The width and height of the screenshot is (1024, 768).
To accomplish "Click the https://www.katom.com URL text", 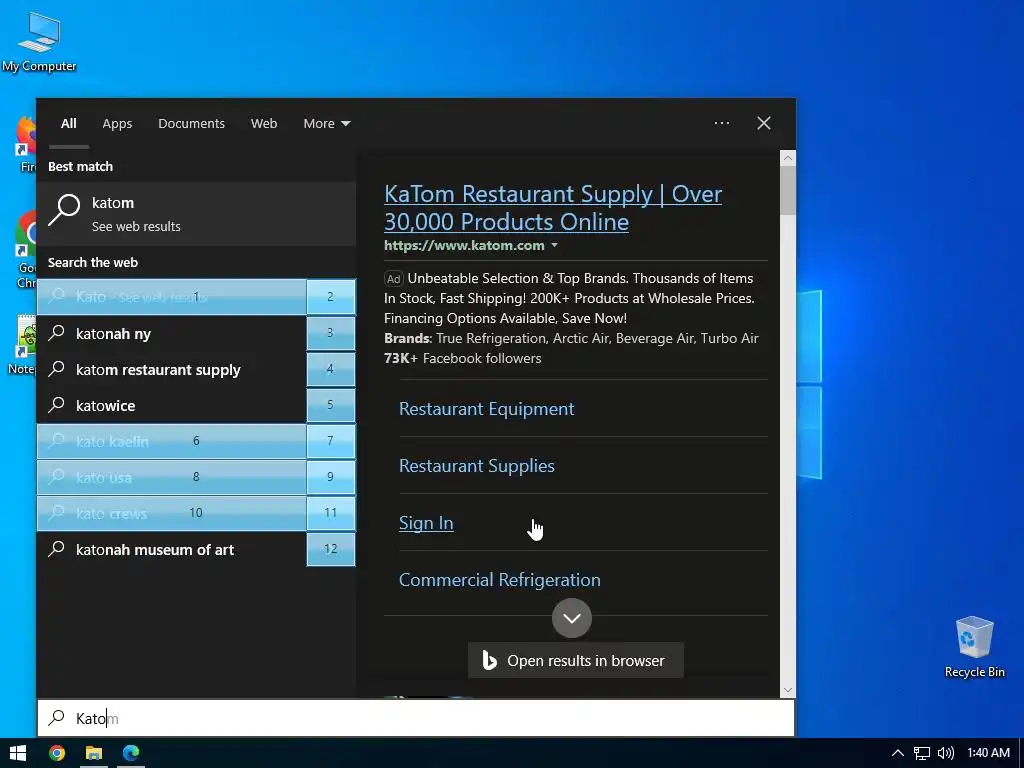I will pos(464,246).
